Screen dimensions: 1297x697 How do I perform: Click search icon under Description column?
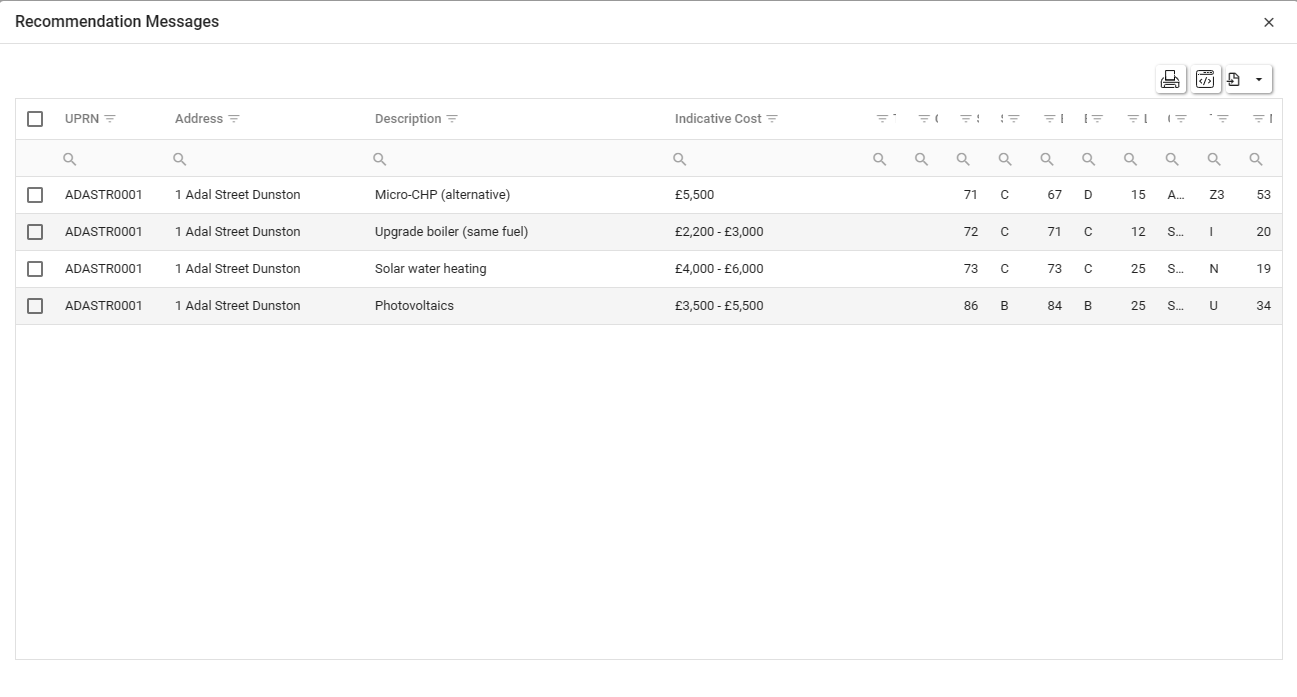pyautogui.click(x=380, y=159)
